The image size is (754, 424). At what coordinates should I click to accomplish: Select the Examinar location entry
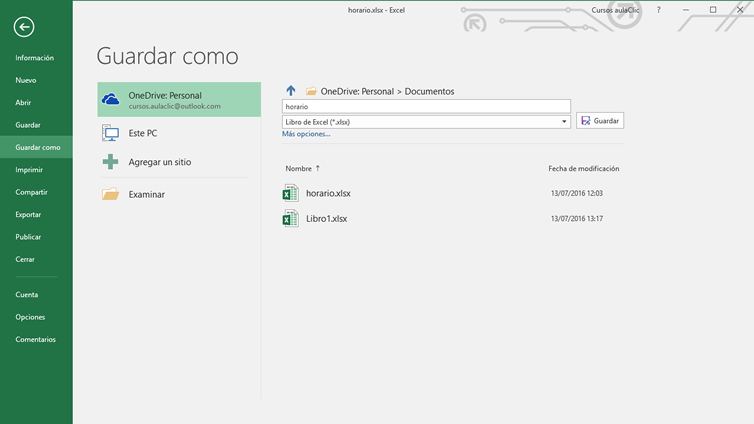point(179,194)
